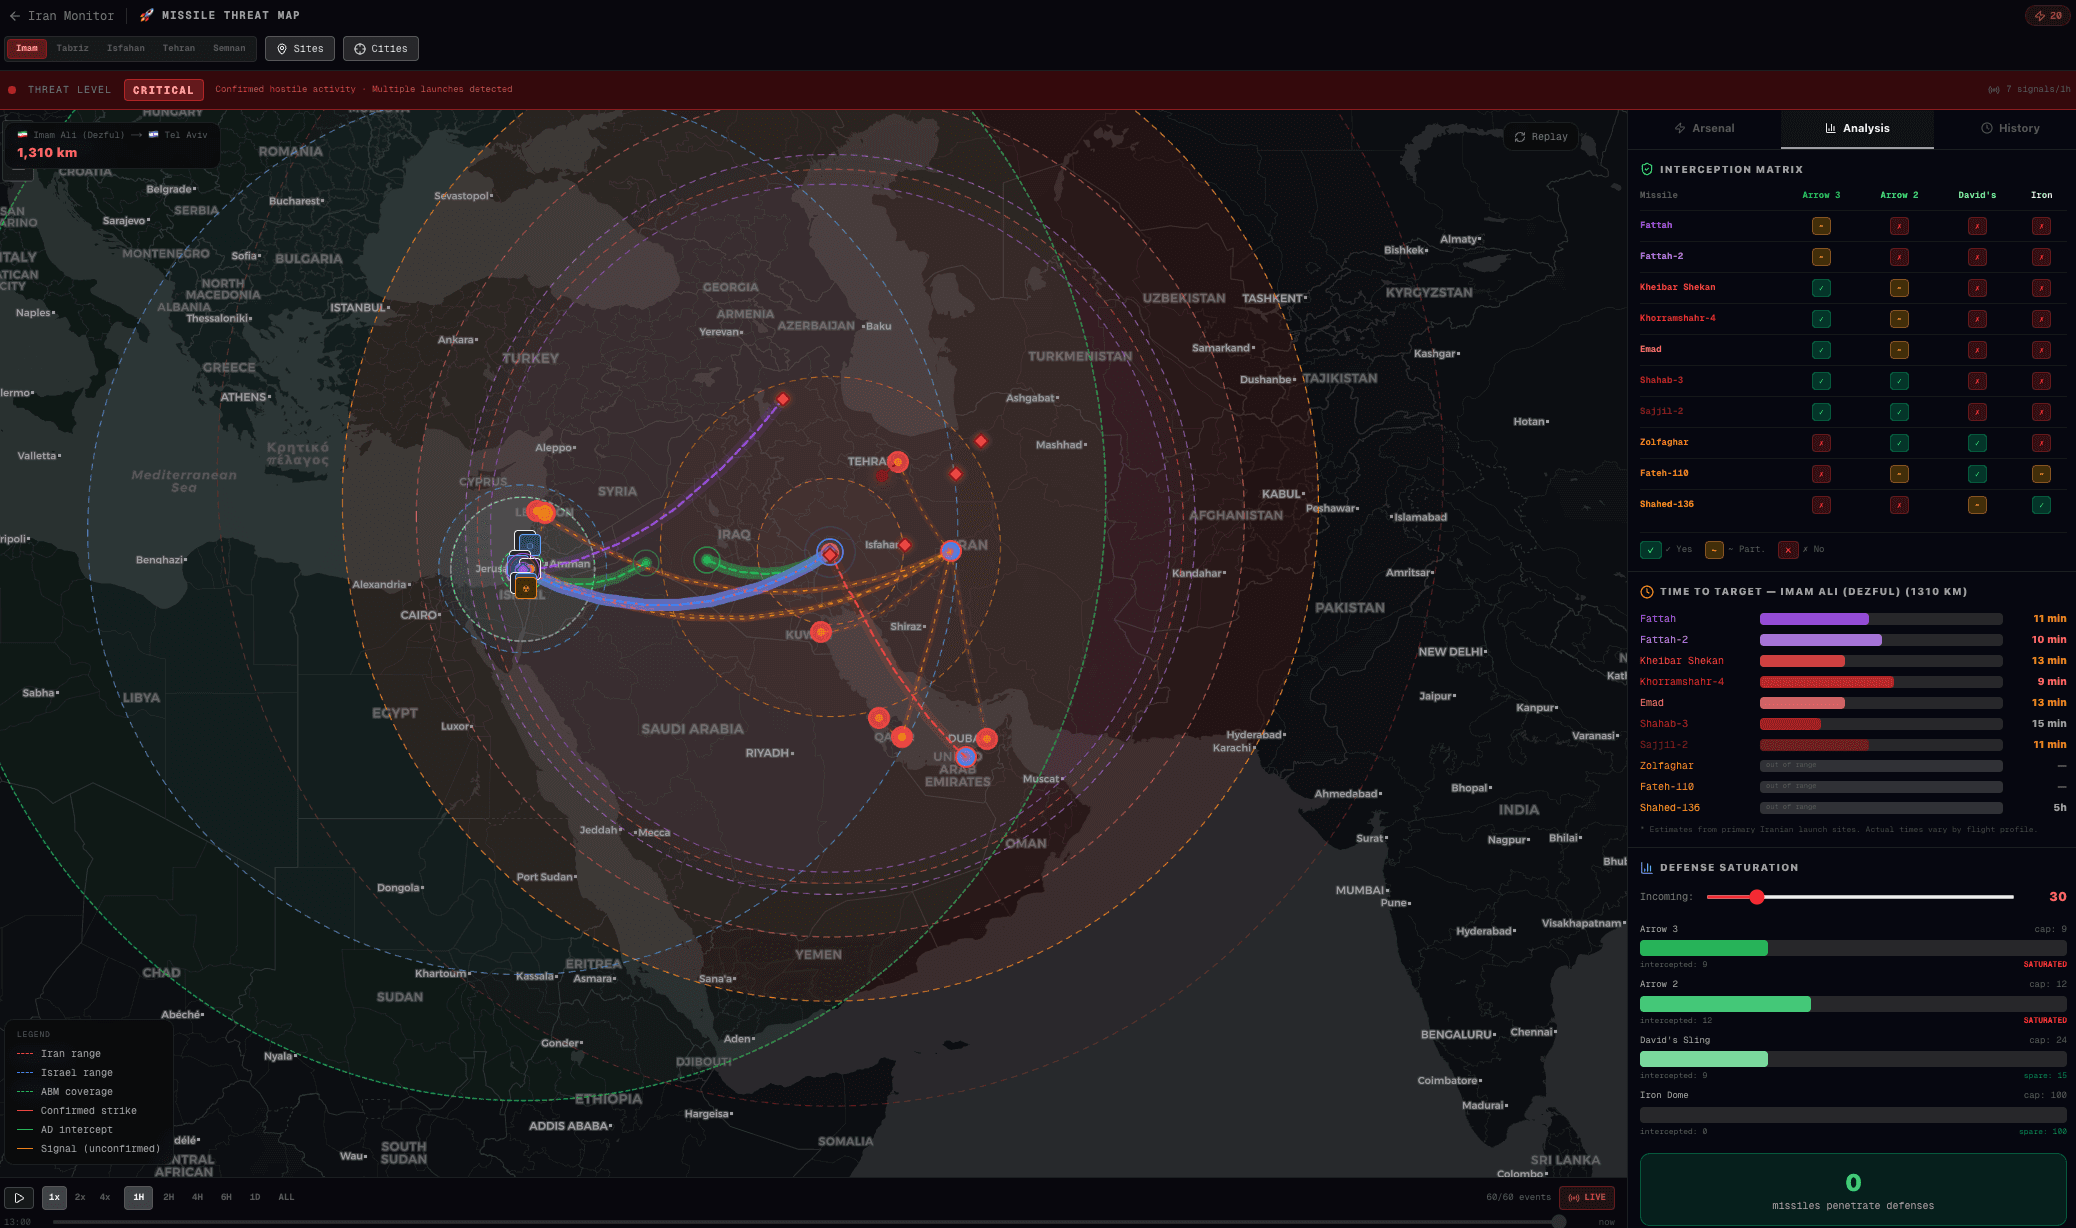The image size is (2076, 1228).
Task: Enable the 2x playback speed option
Action: (80, 1196)
